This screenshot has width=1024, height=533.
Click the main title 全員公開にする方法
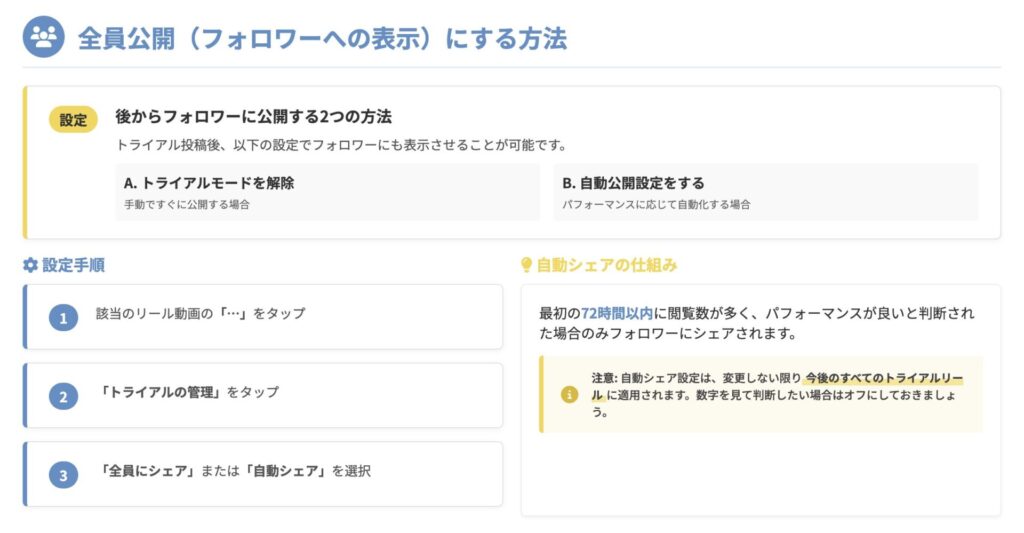[322, 39]
